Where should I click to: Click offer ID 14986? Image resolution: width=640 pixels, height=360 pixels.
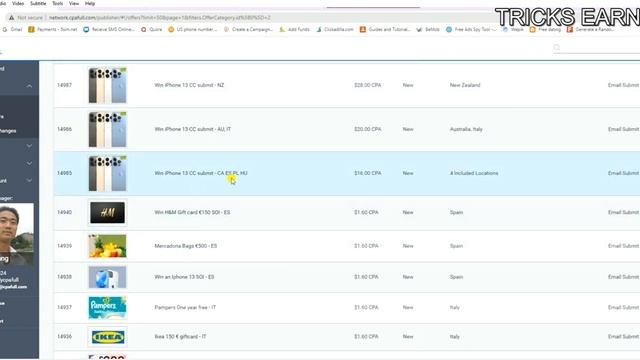coord(64,129)
